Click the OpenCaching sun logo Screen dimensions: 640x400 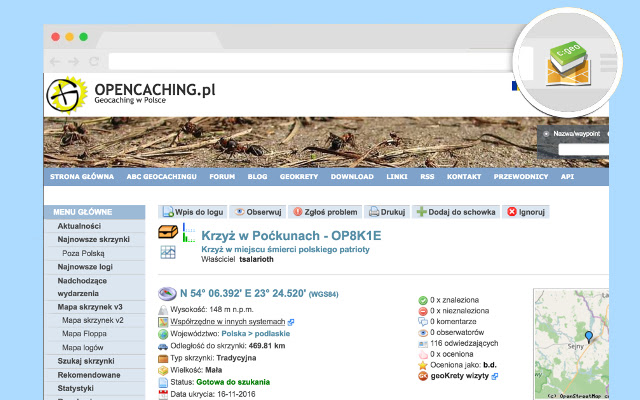coord(67,95)
